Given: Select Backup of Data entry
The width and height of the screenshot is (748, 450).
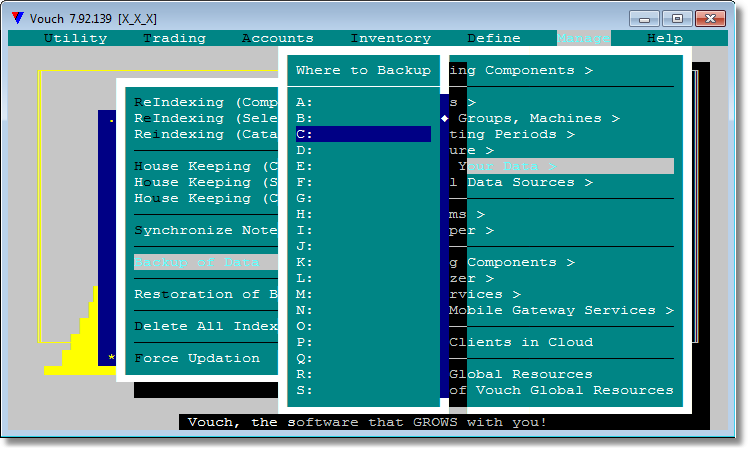Looking at the screenshot, I should coord(206,262).
